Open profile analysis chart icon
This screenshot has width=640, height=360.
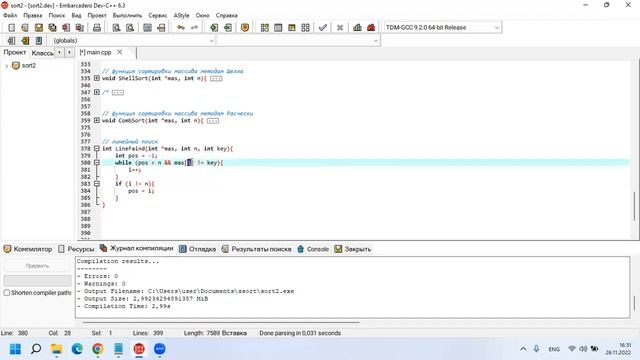tap(357, 27)
